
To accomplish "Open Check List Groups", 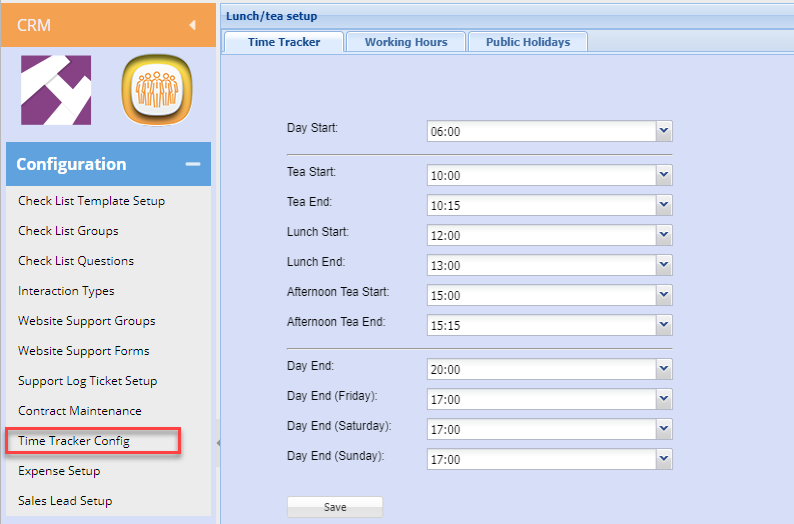I will pos(68,230).
